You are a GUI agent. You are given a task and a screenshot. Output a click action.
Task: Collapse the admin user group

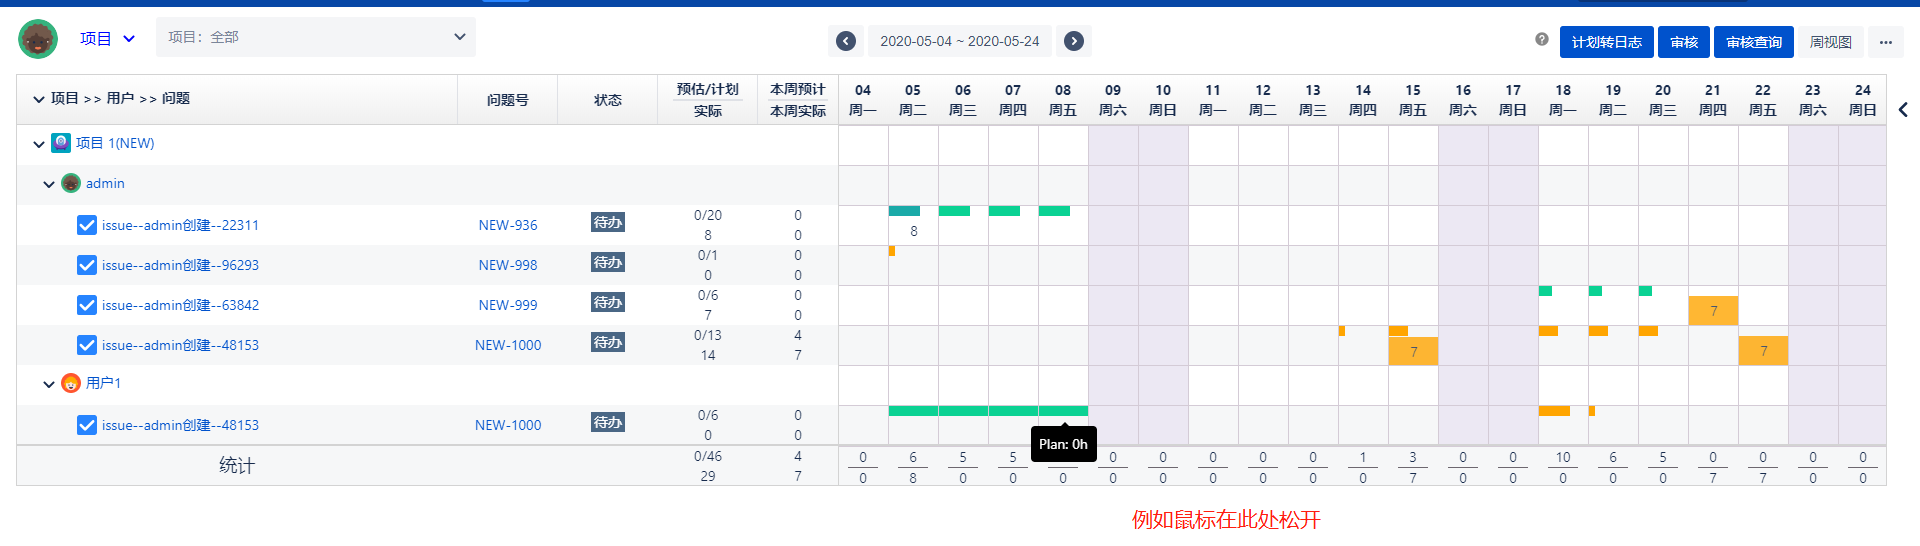pyautogui.click(x=49, y=184)
